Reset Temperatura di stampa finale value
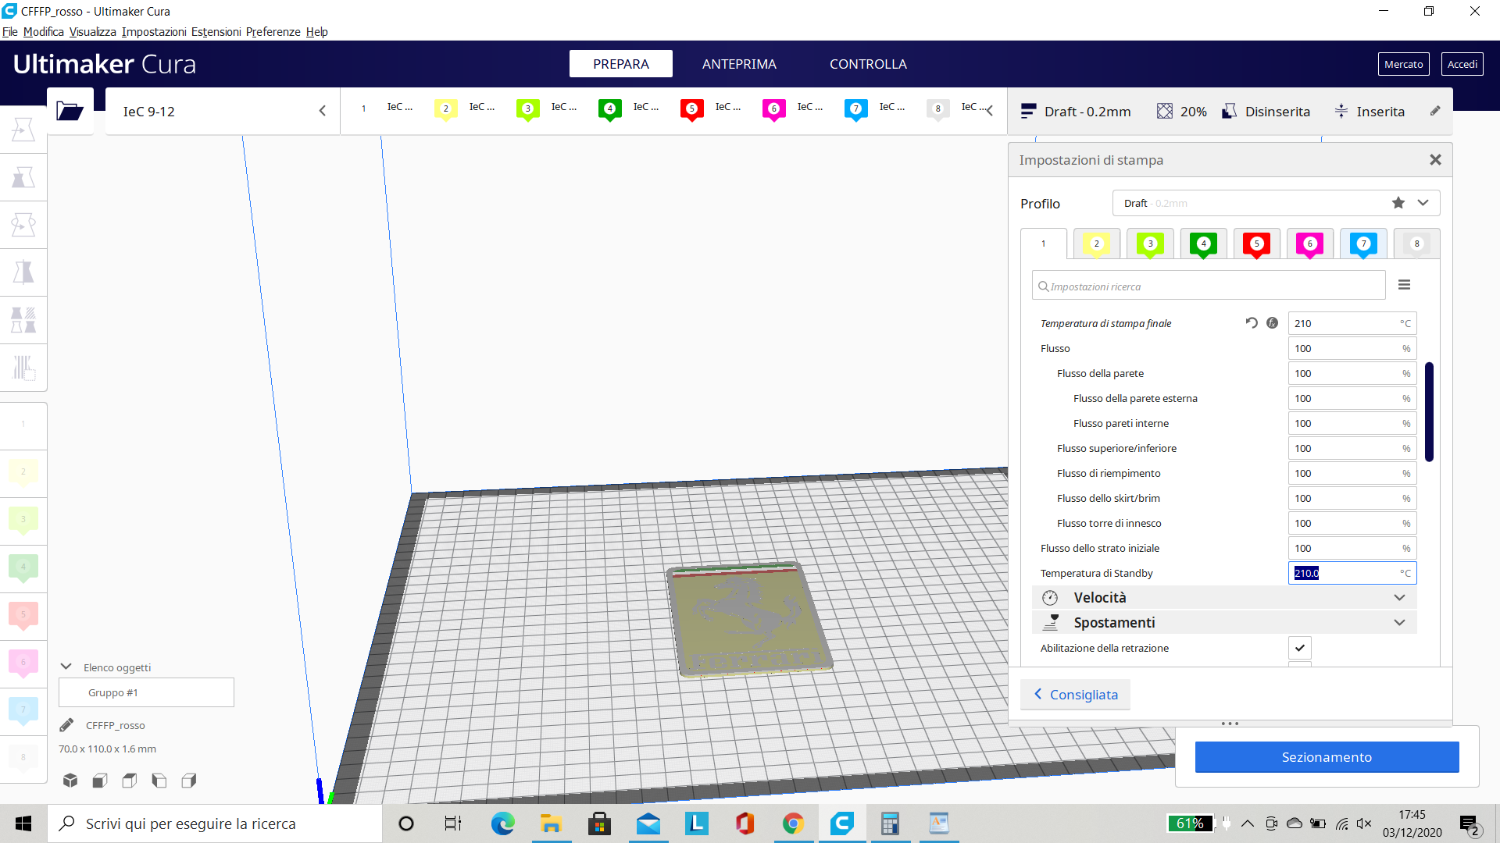Screen dimensions: 1500x843 coord(1251,323)
